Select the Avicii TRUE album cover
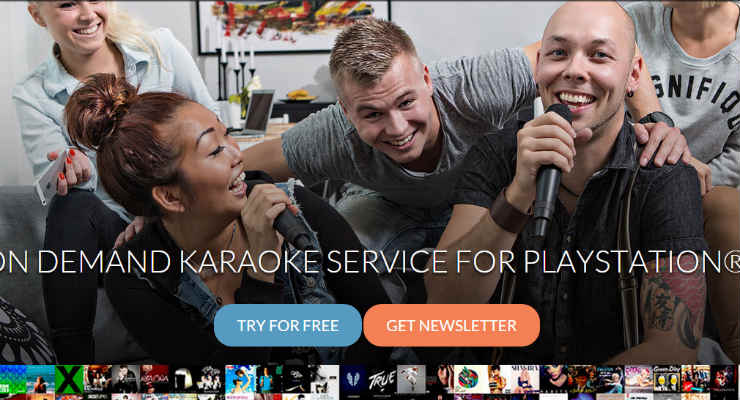740x400 pixels. pos(382,379)
